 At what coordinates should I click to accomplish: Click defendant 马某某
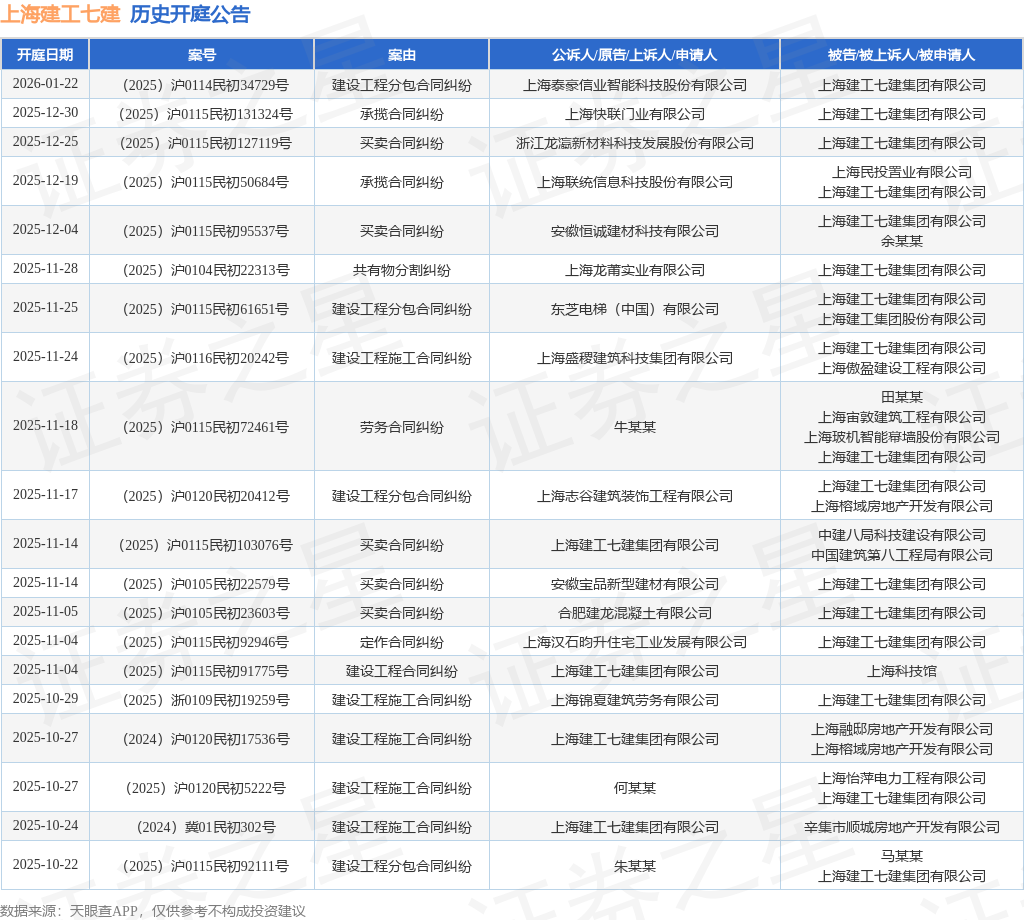pos(902,856)
